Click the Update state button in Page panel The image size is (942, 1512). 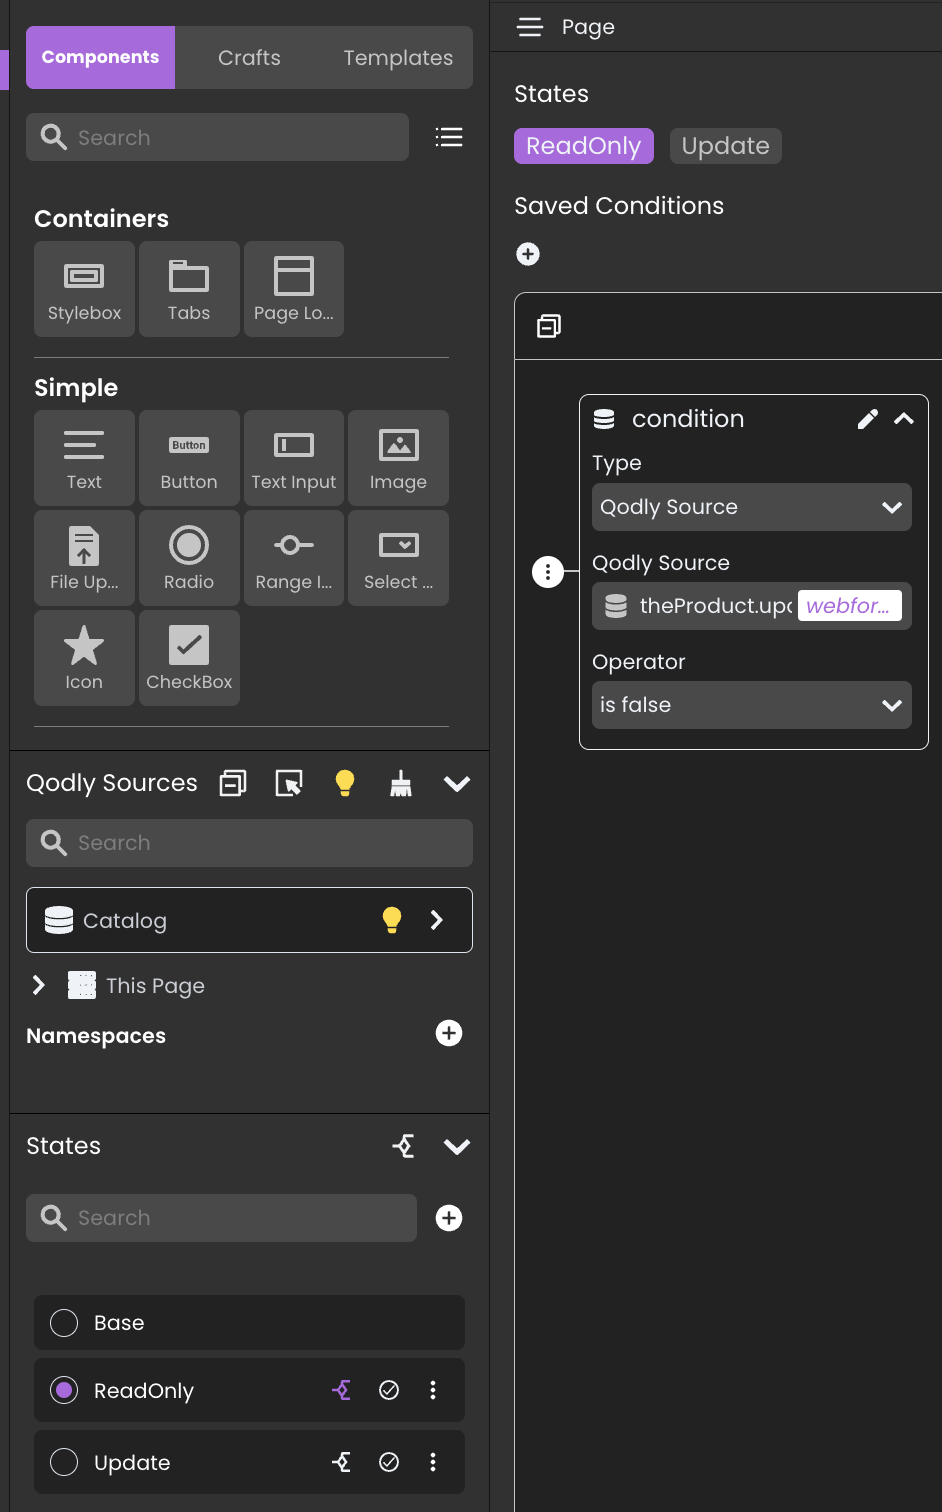725,146
